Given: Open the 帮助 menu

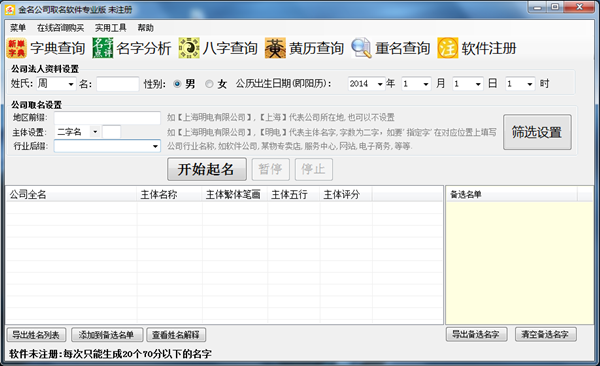Looking at the screenshot, I should pos(145,28).
